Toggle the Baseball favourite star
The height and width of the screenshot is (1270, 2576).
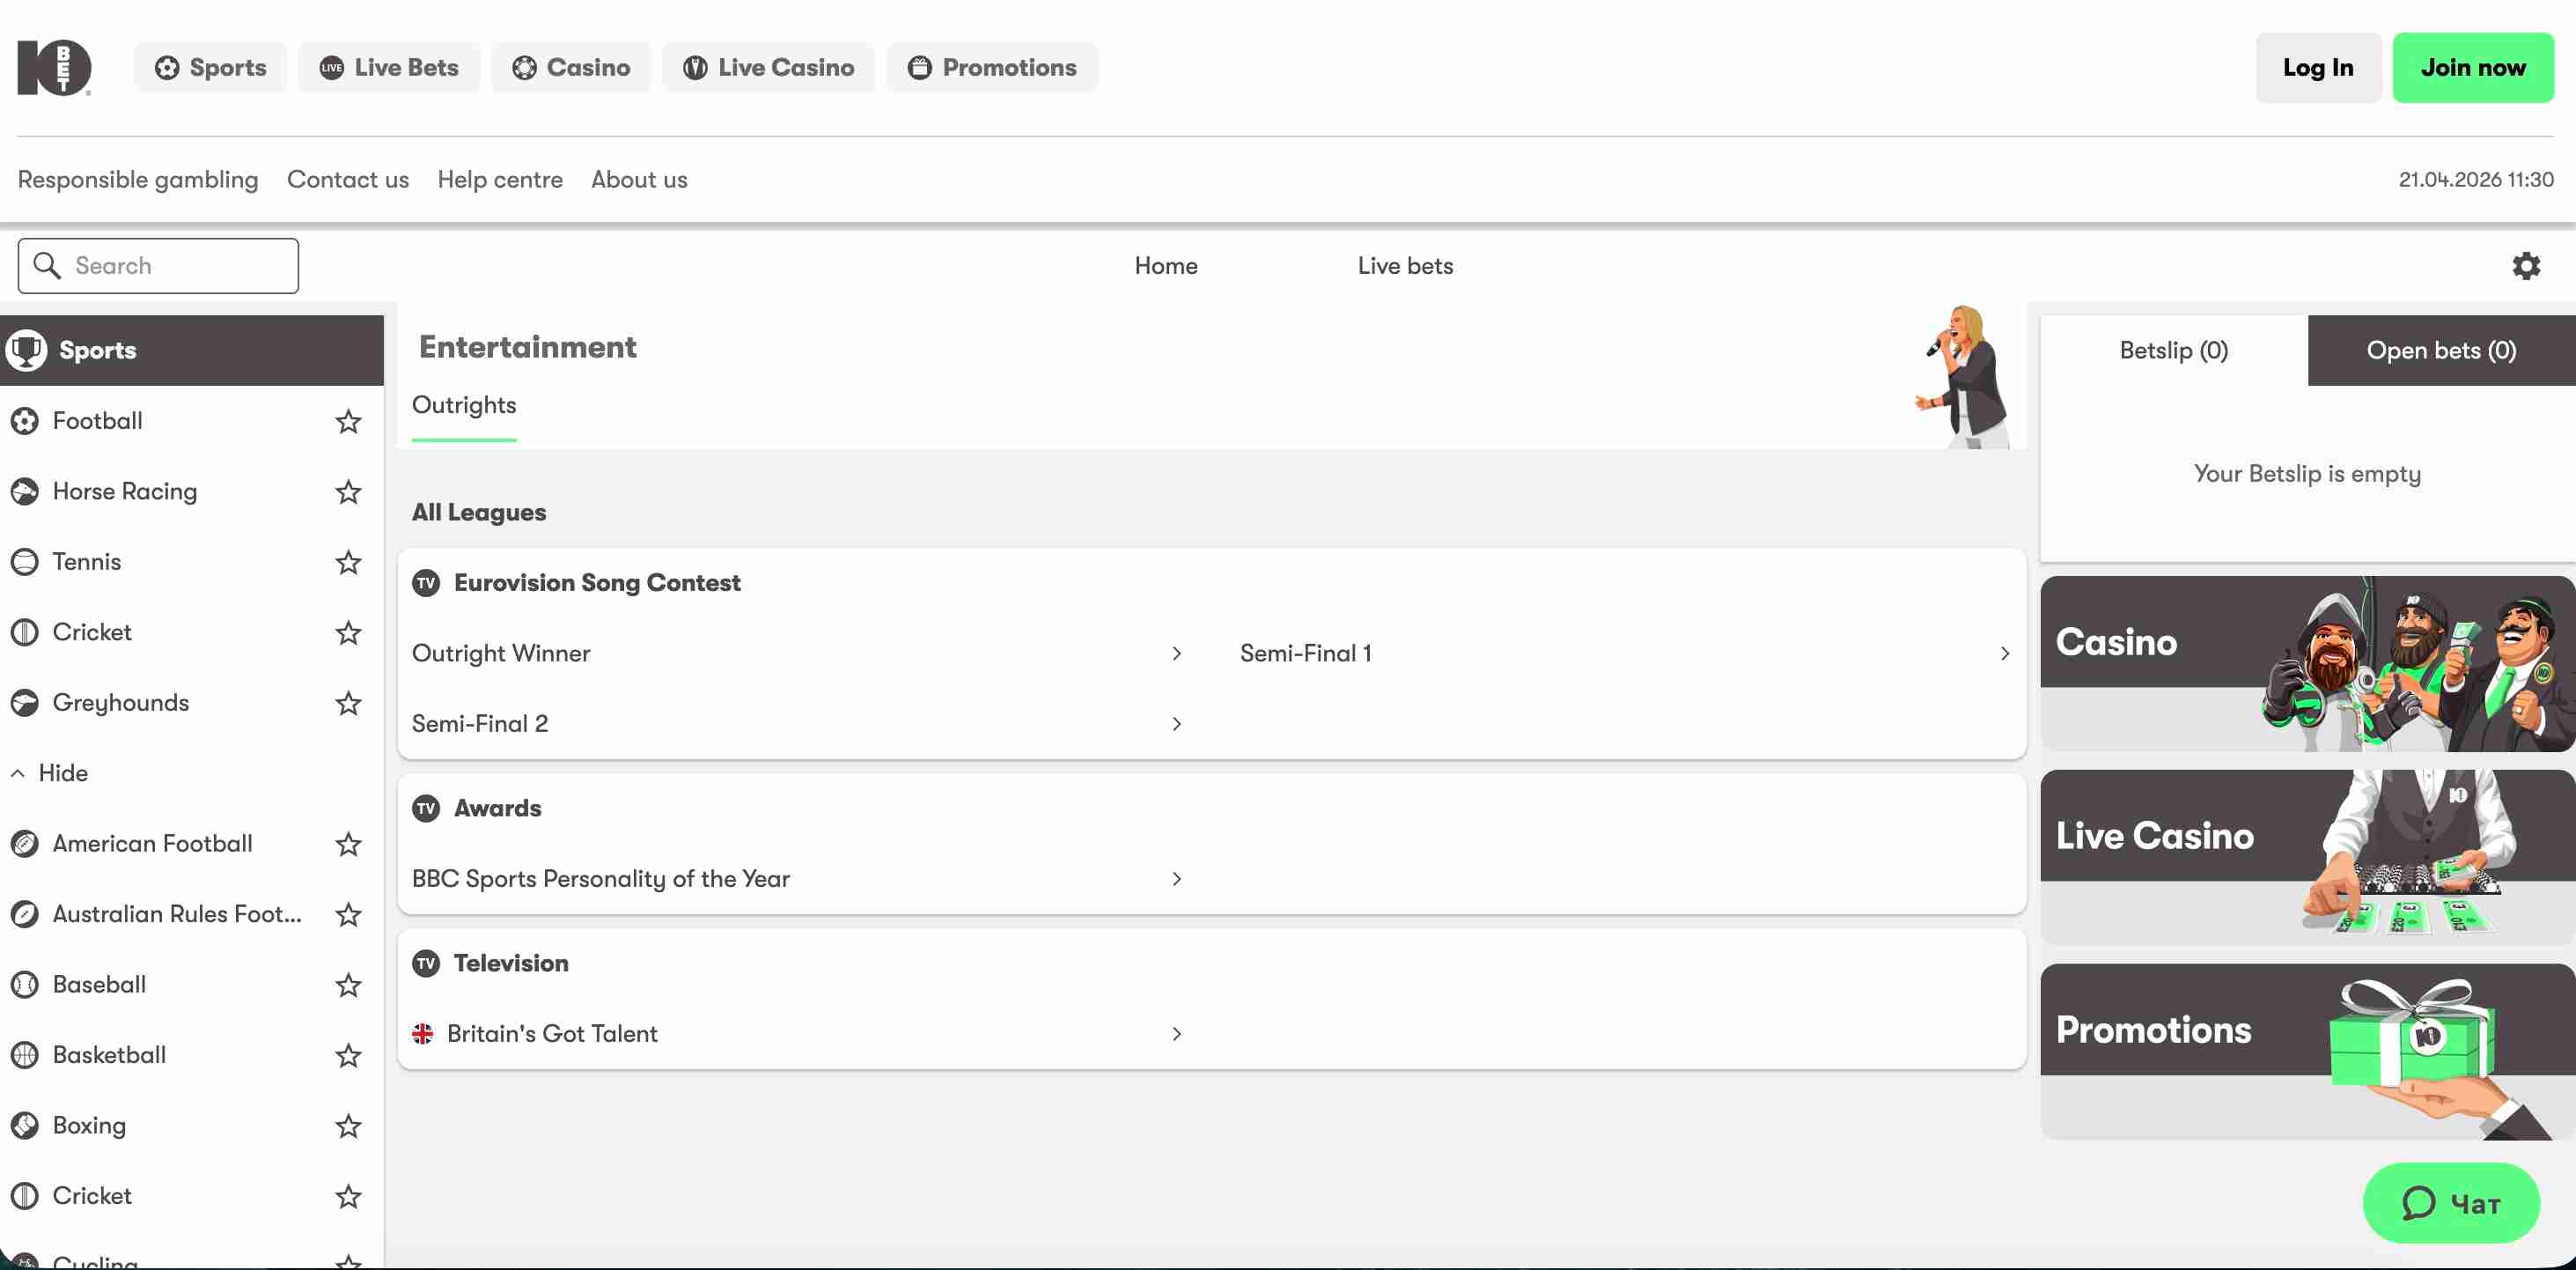pyautogui.click(x=348, y=986)
